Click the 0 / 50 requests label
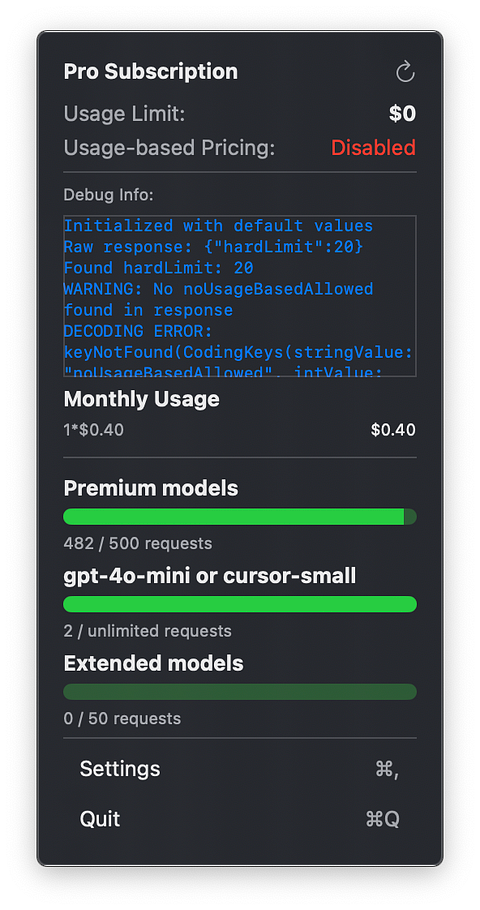The height and width of the screenshot is (910, 480). click(122, 718)
